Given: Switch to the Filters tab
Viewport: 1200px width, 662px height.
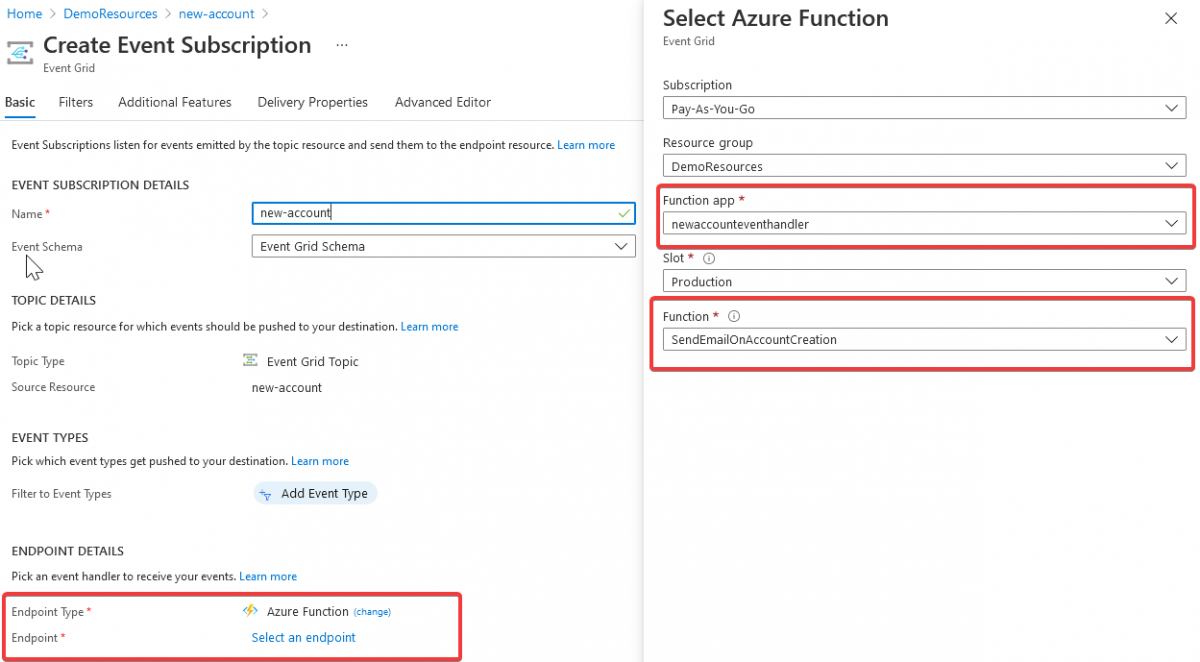Looking at the screenshot, I should pyautogui.click(x=76, y=102).
